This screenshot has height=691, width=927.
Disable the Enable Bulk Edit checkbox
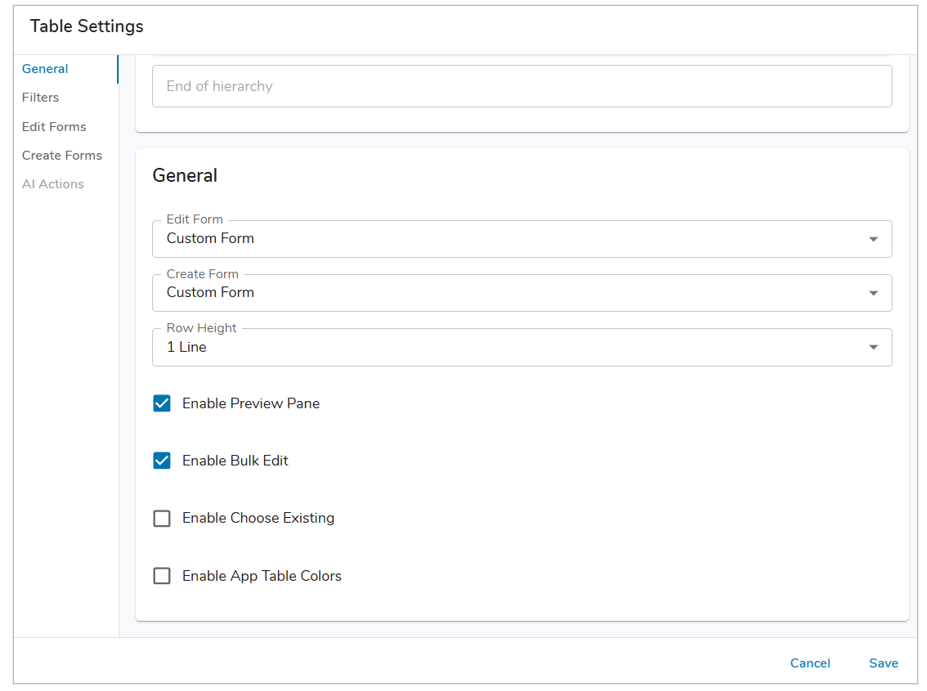click(162, 461)
